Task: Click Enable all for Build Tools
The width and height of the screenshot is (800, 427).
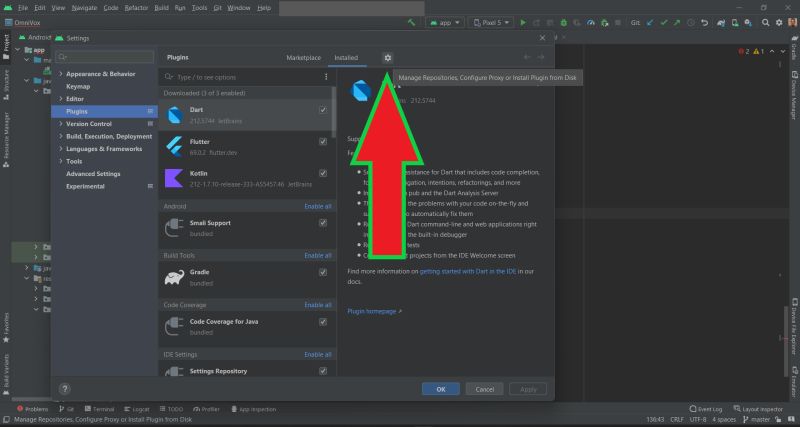Action: 317,256
